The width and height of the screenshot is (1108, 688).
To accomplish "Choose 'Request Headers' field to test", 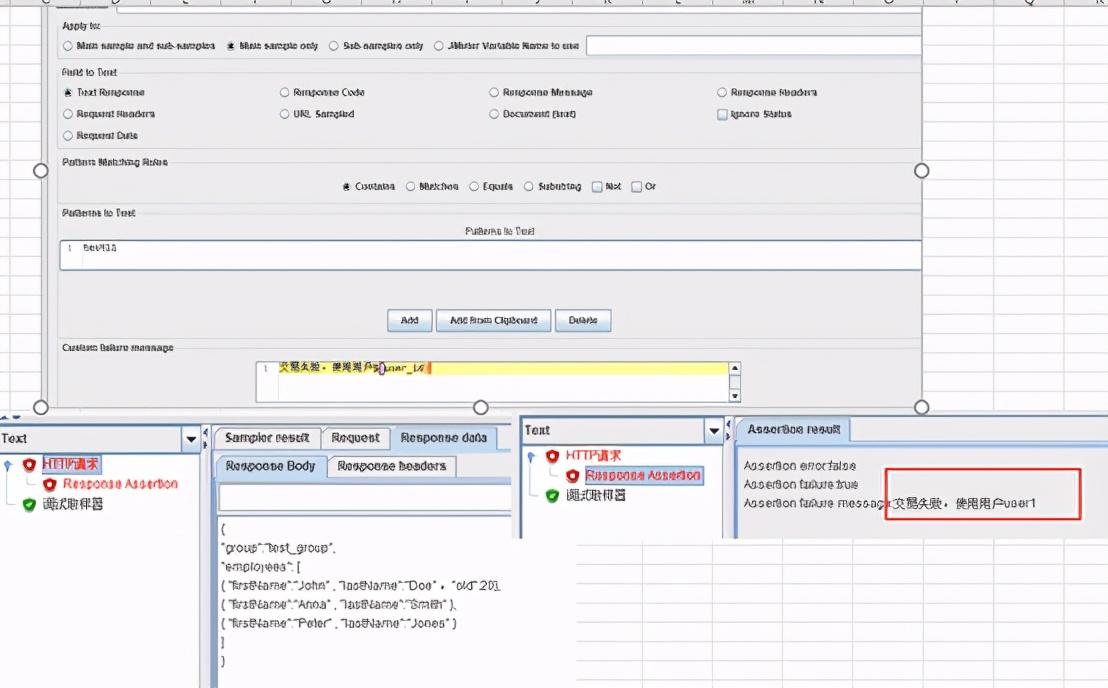I will coord(68,114).
